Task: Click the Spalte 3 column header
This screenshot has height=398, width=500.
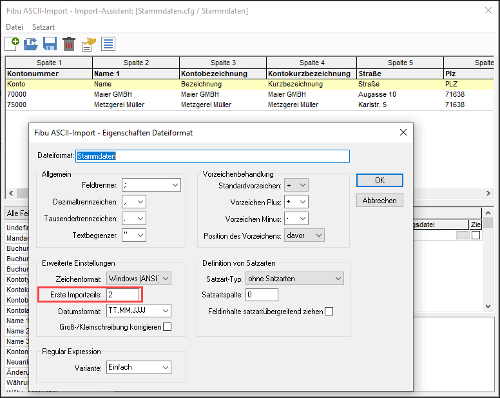Action: 223,62
